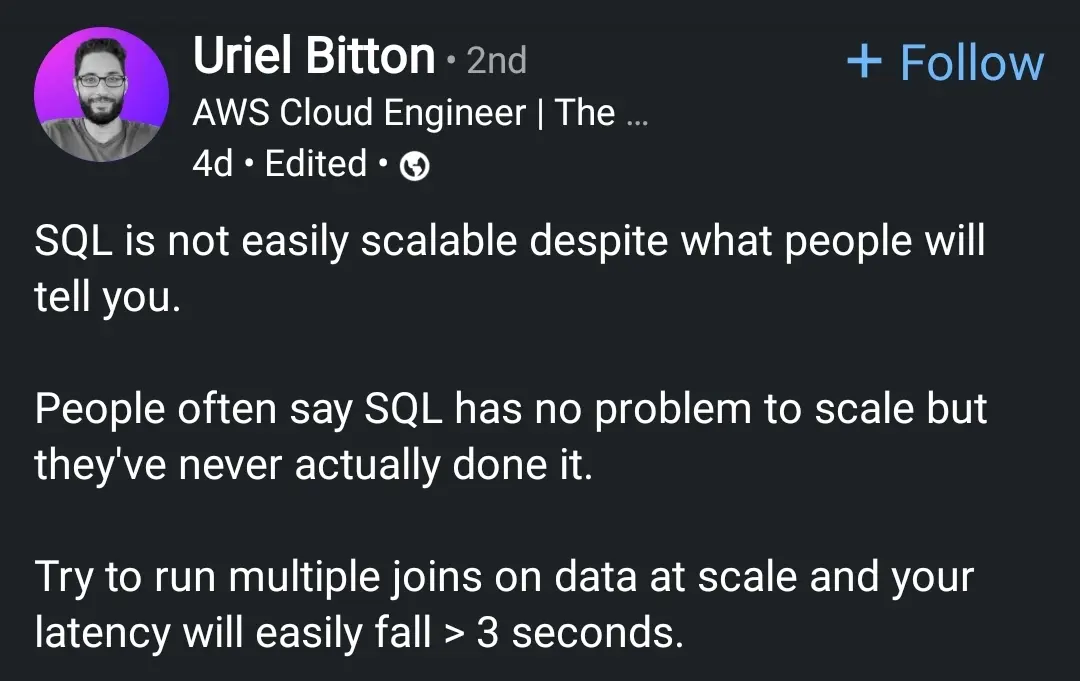Click the 4d post timestamp
The image size is (1080, 681).
click(211, 163)
